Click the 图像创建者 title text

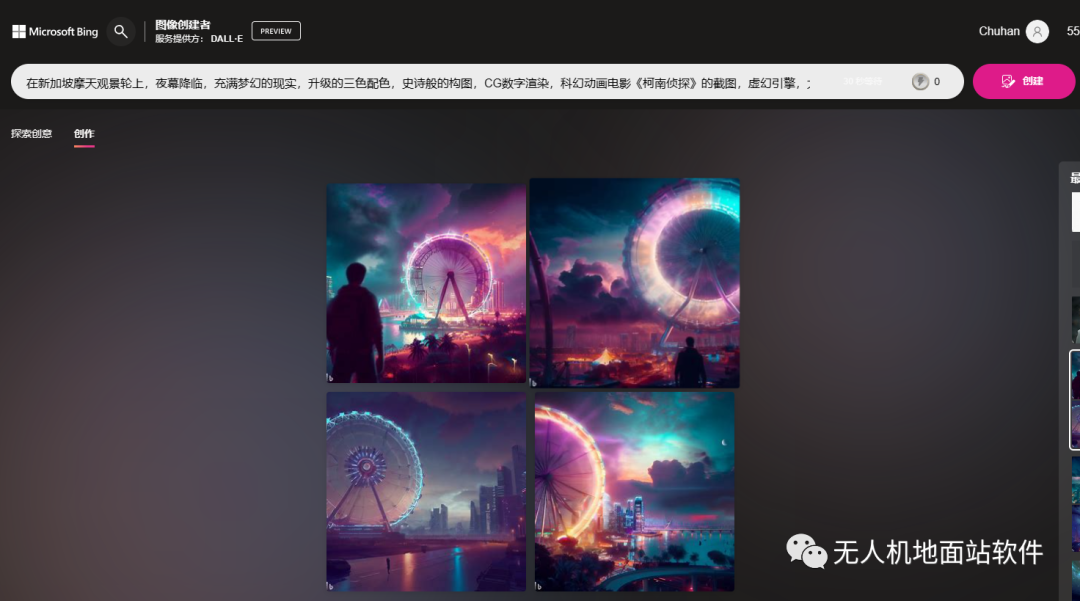pos(183,25)
